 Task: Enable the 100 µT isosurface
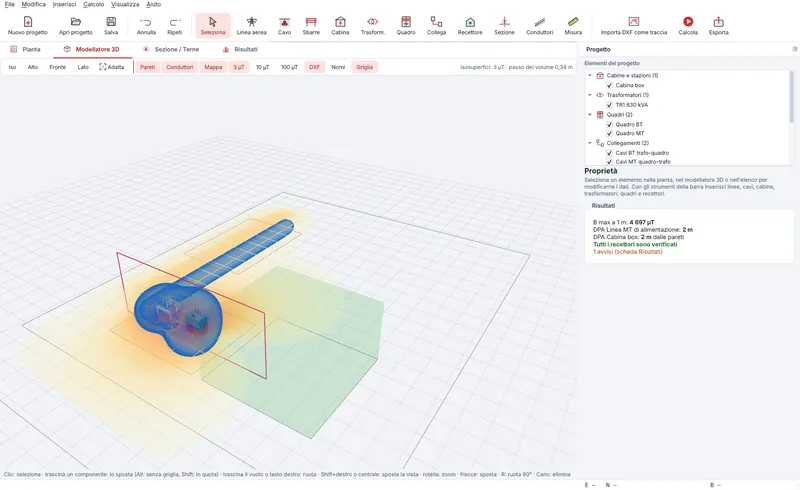(x=289, y=67)
